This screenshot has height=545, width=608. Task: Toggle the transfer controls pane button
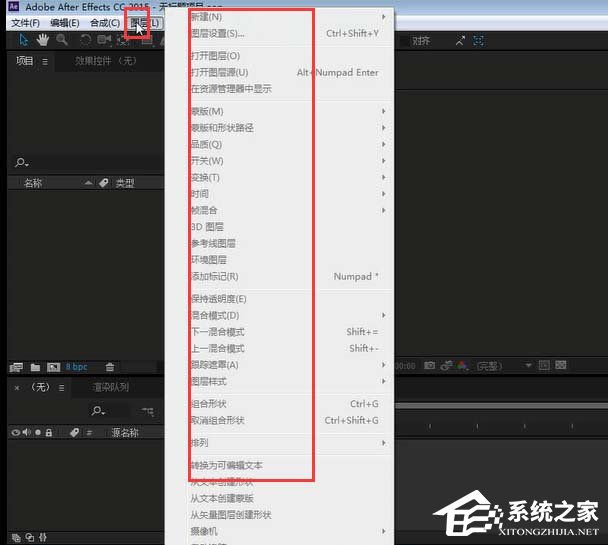point(30,538)
